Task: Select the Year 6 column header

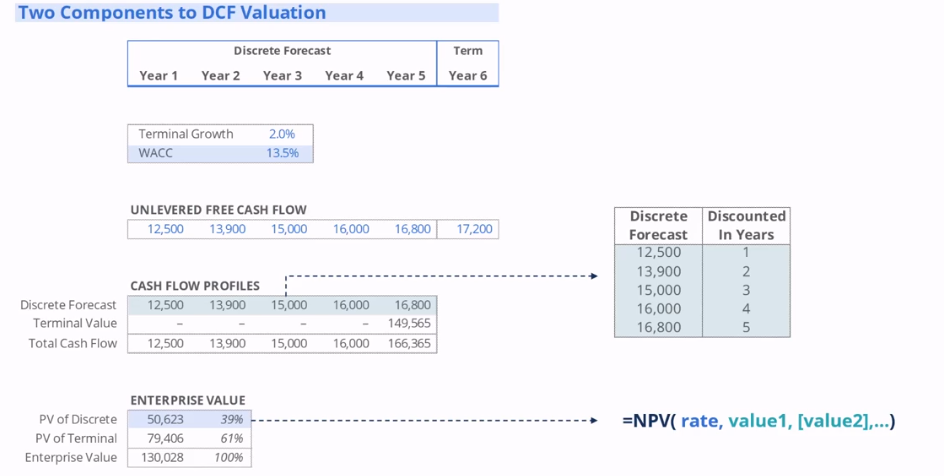Action: (x=468, y=75)
